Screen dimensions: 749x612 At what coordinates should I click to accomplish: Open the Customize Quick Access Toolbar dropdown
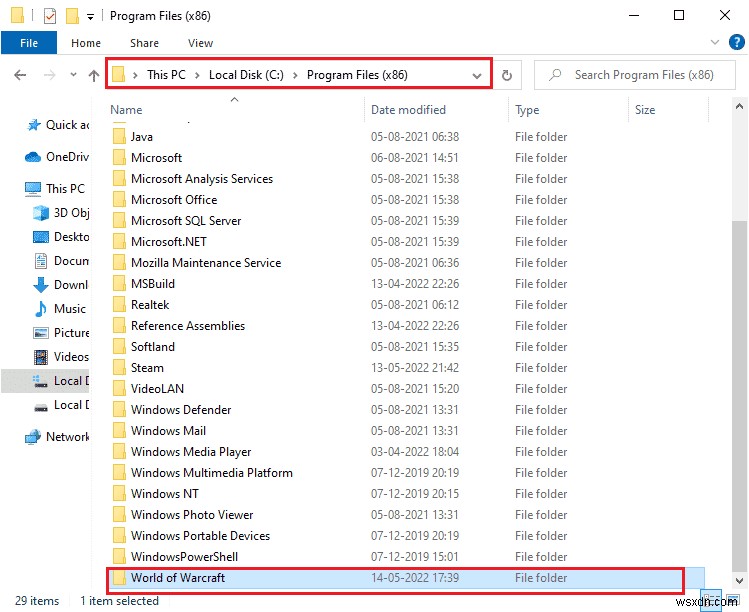point(90,17)
